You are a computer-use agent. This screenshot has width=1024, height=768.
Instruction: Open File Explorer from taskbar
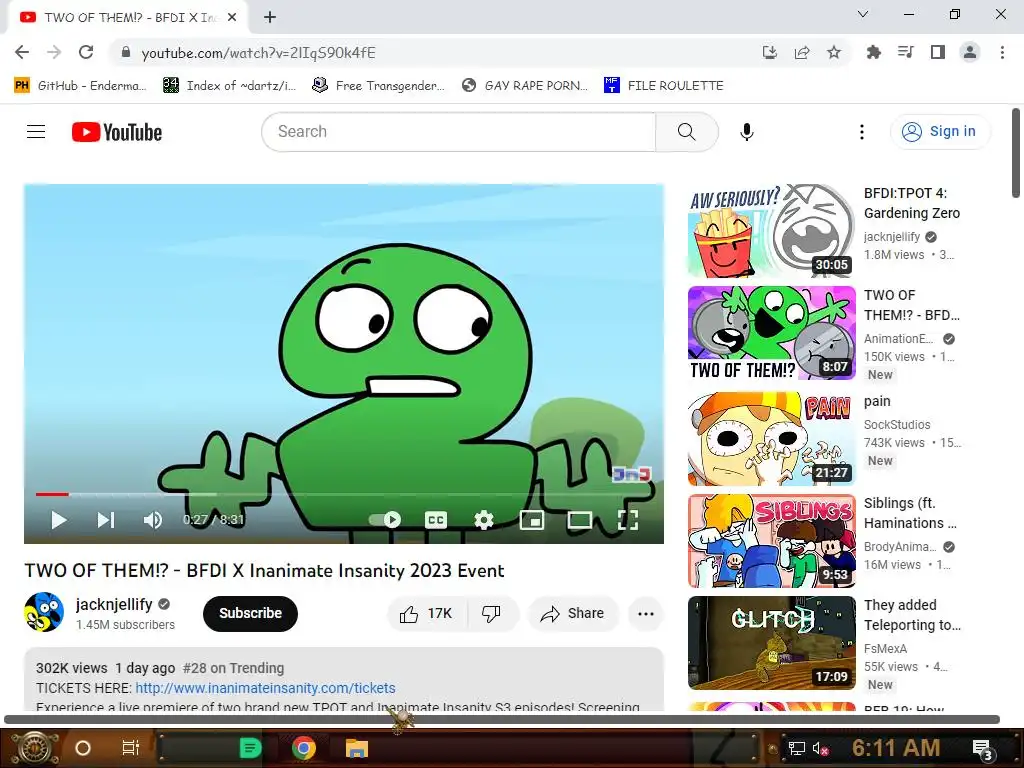(x=357, y=748)
